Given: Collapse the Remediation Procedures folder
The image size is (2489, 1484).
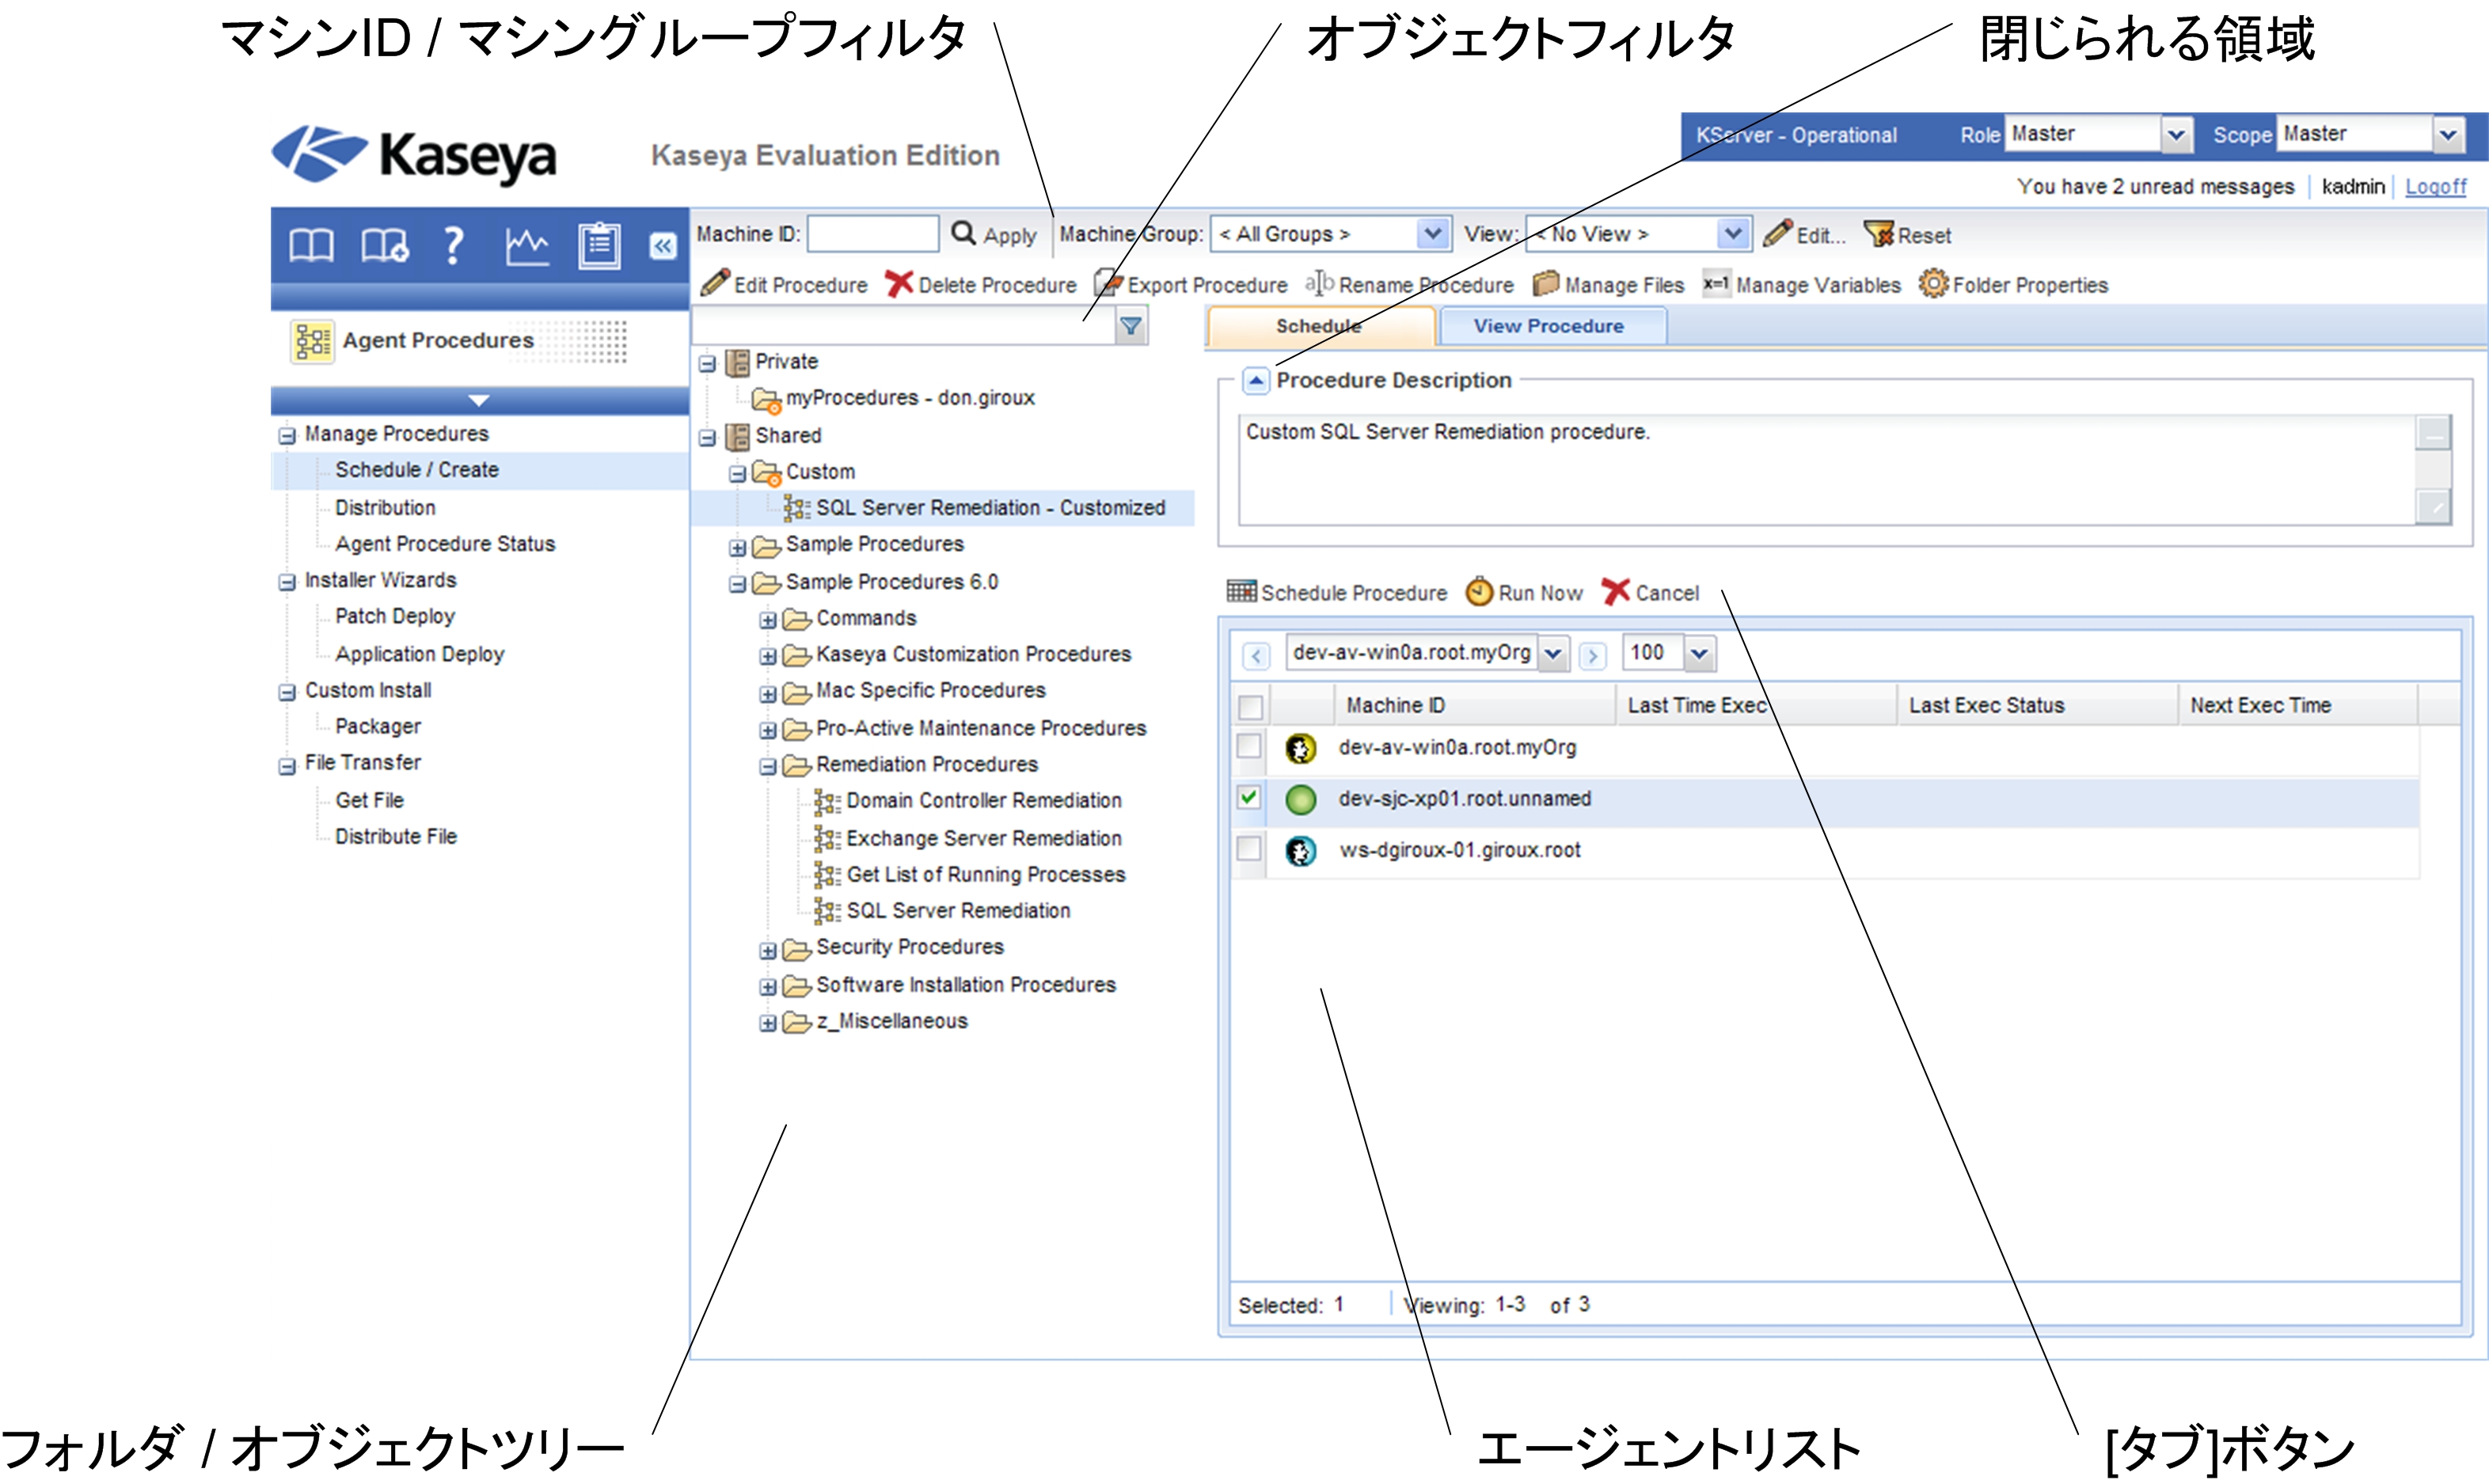Looking at the screenshot, I should [x=768, y=767].
